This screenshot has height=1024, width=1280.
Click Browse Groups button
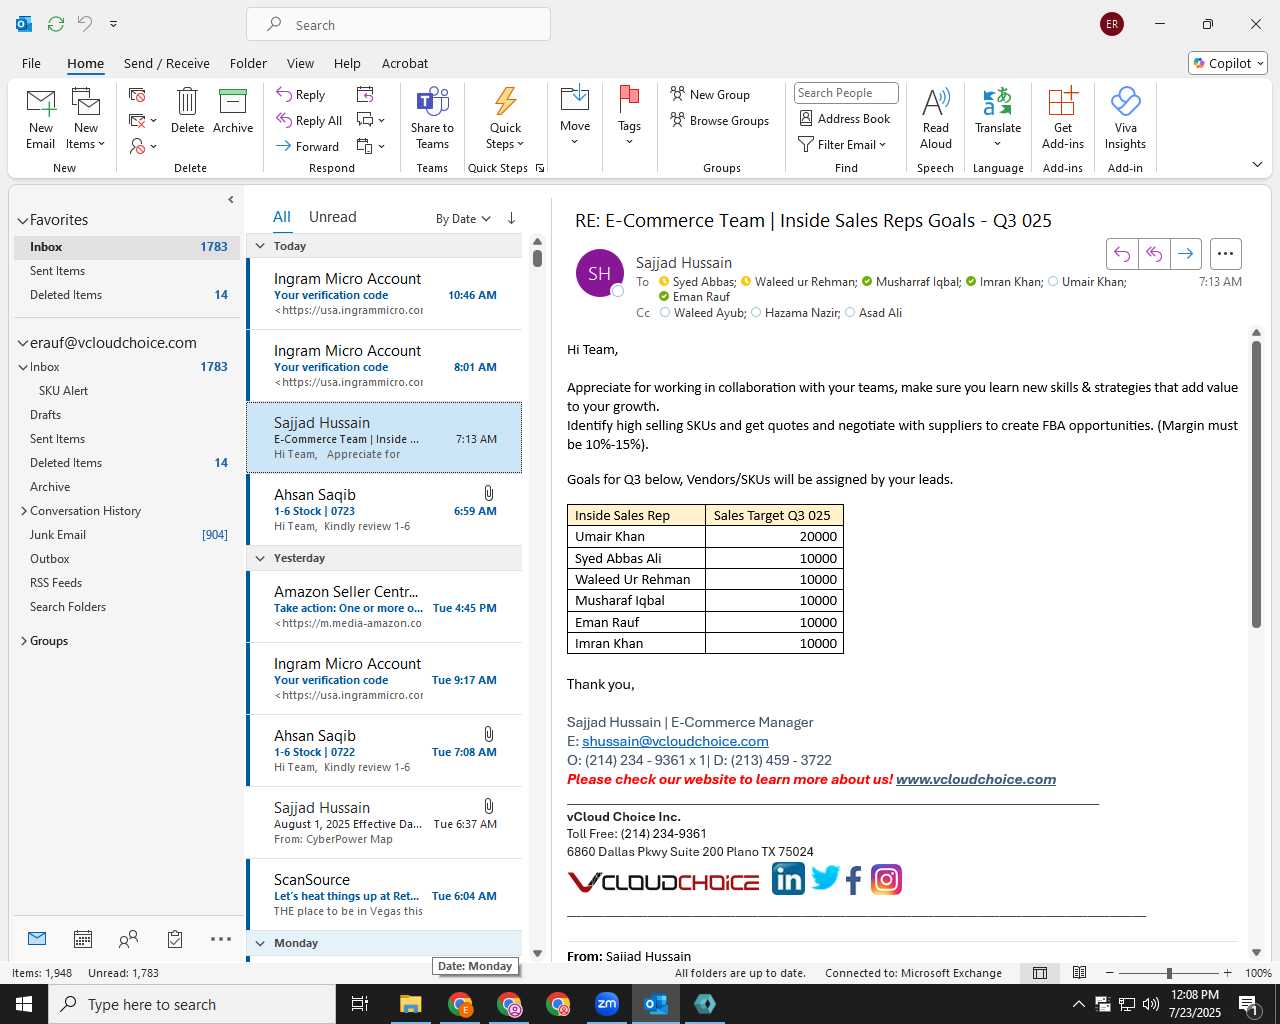point(720,120)
